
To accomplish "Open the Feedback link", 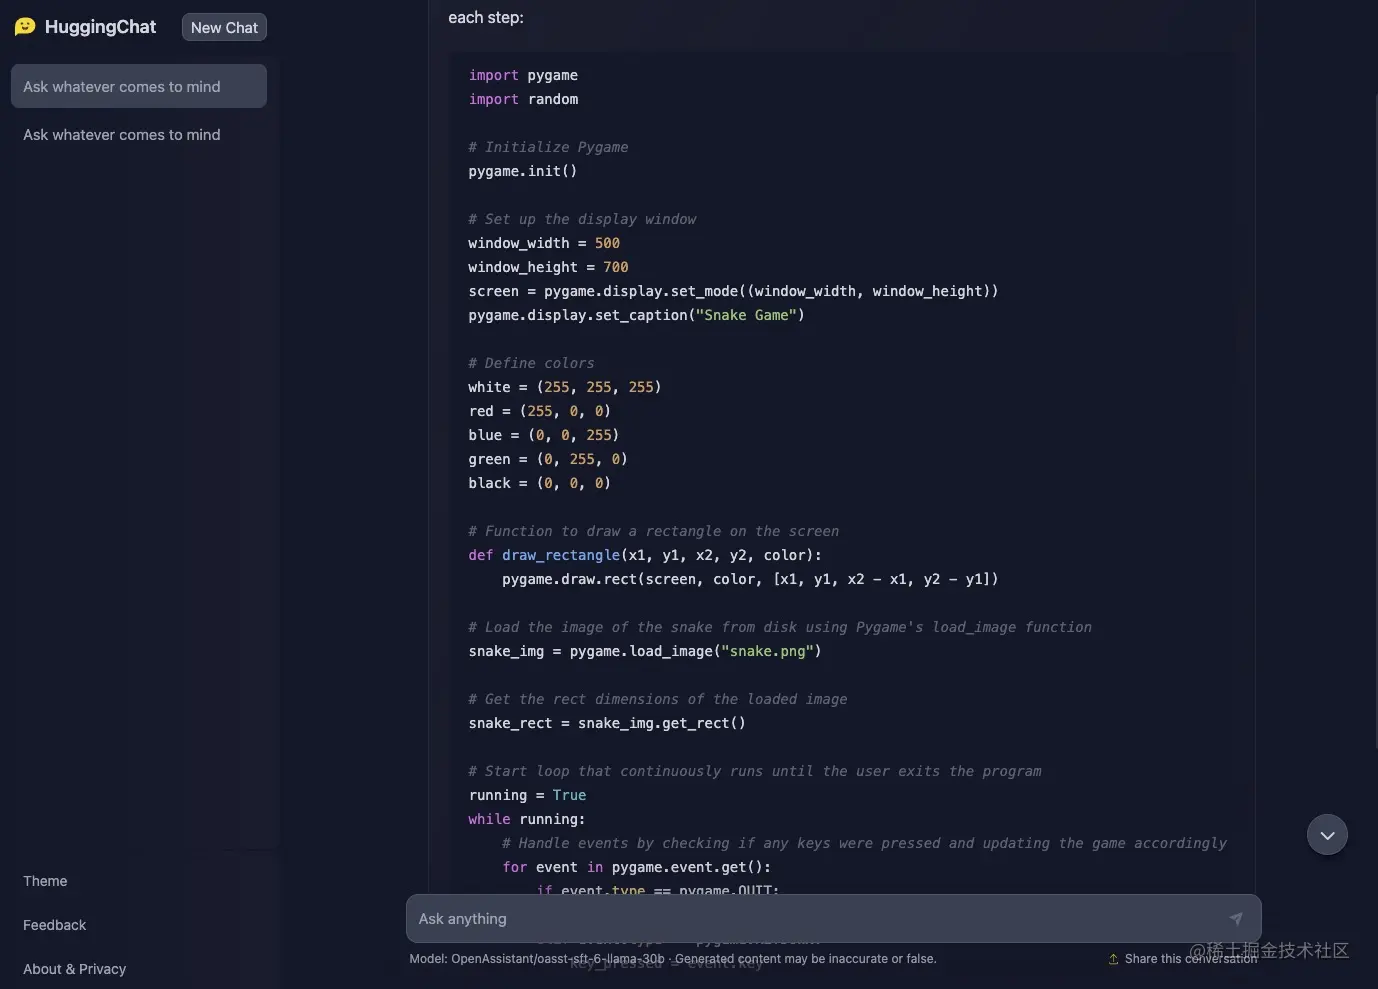I will [55, 925].
